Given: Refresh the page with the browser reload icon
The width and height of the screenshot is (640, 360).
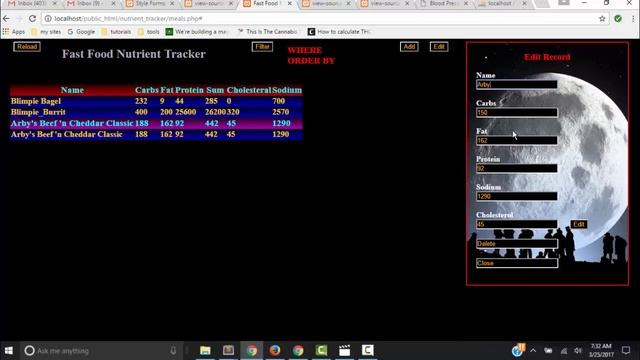Looking at the screenshot, I should click(32, 19).
